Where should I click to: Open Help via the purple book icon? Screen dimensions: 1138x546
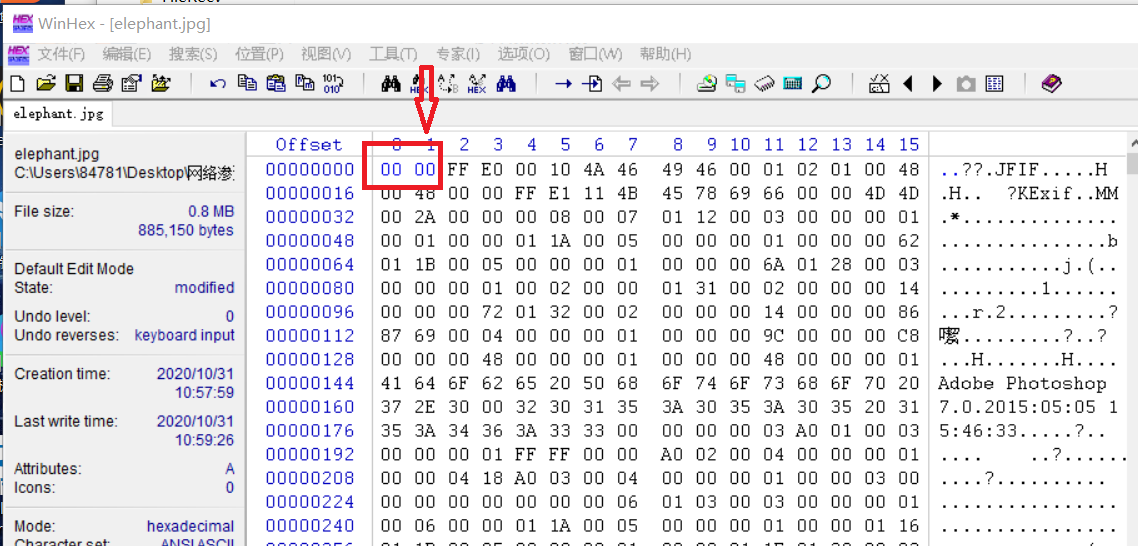click(x=1051, y=83)
